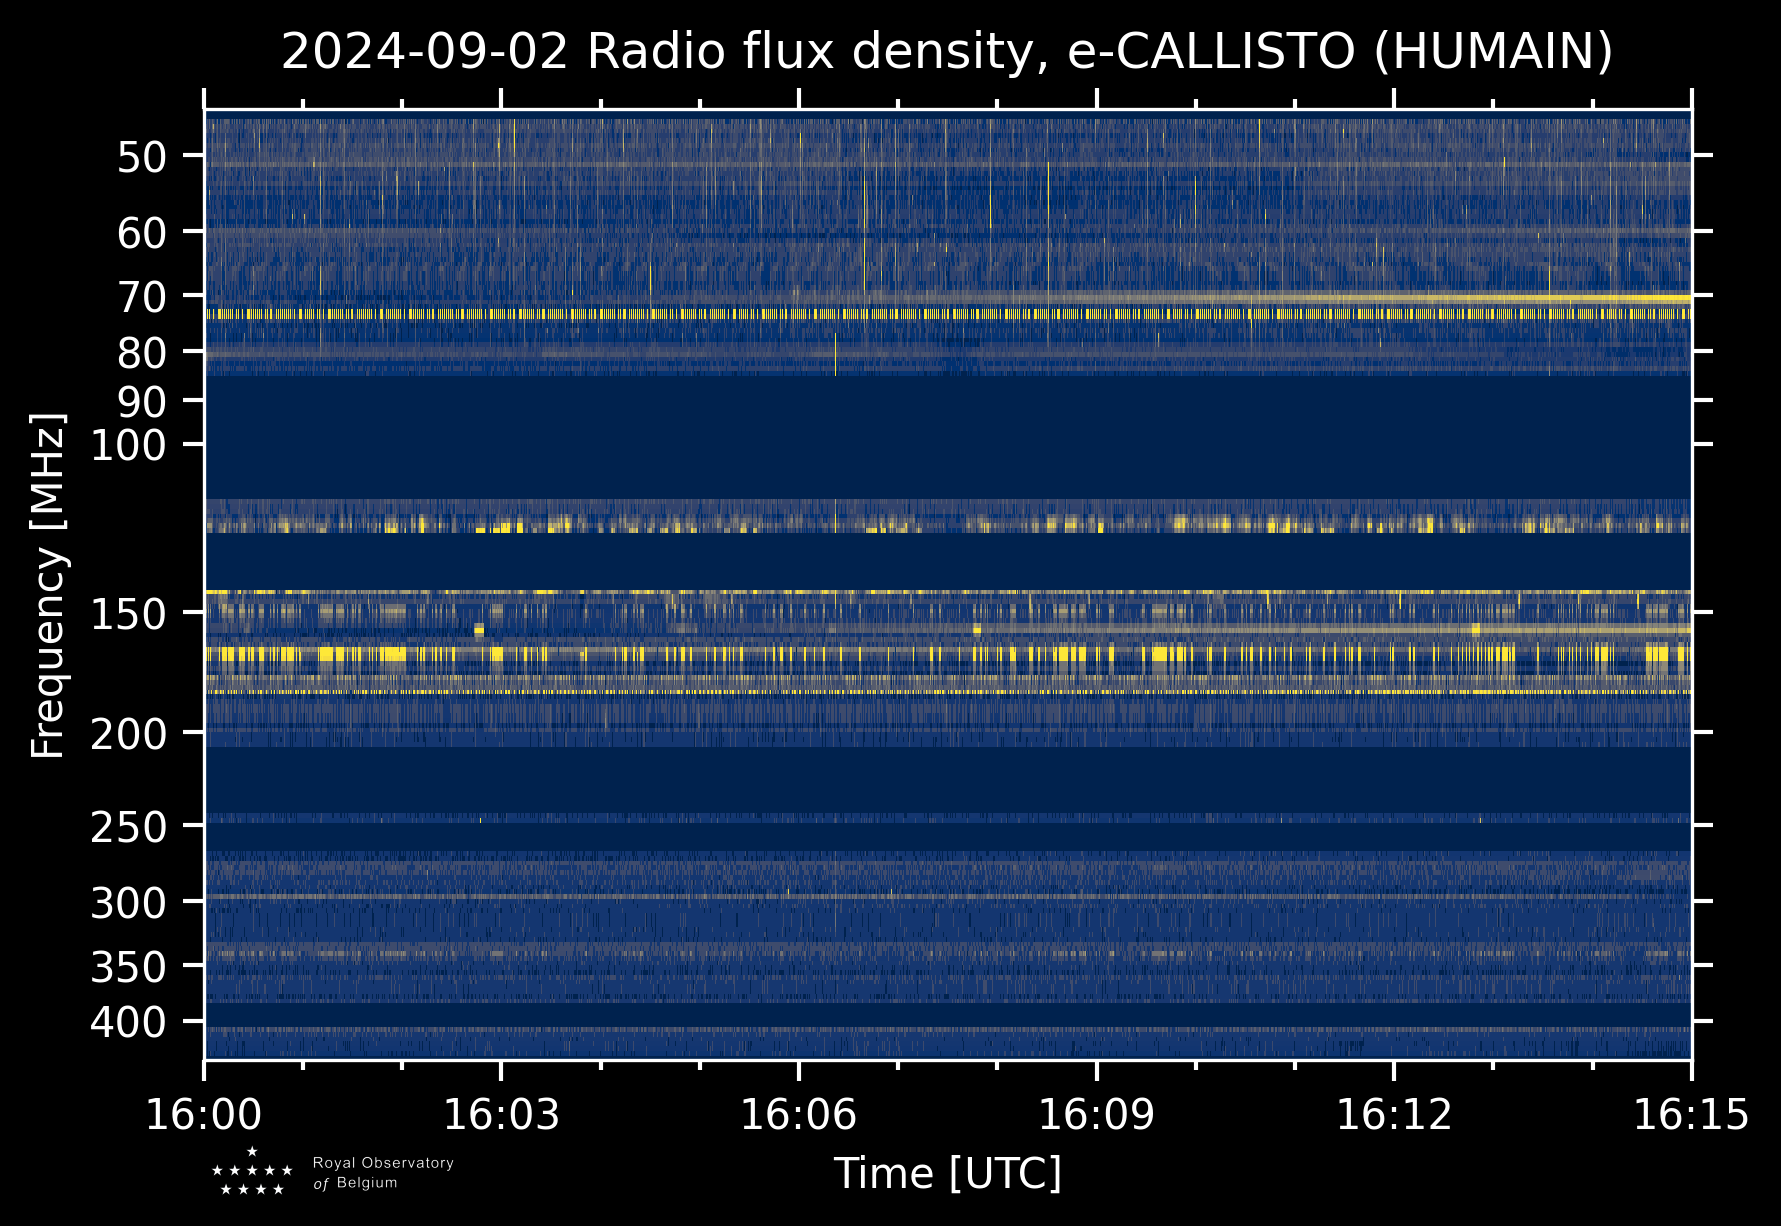
Task: Click the Royal Observatory of Belgium text
Action: (x=383, y=1173)
